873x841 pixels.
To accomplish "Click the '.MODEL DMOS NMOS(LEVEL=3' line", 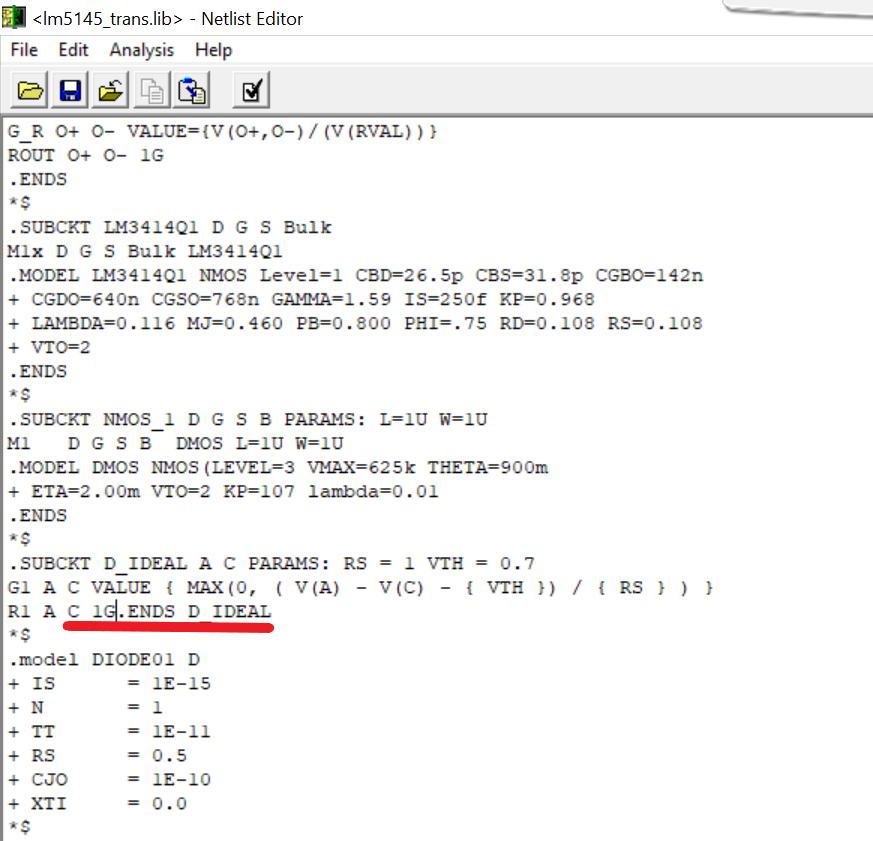I will tap(278, 468).
